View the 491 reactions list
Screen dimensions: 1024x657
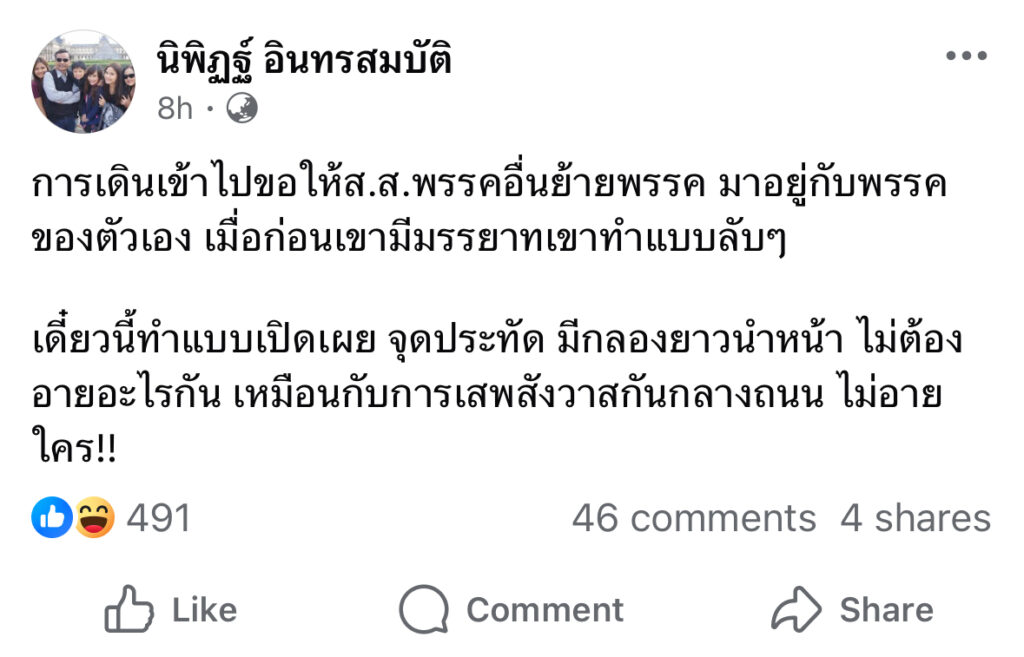158,518
